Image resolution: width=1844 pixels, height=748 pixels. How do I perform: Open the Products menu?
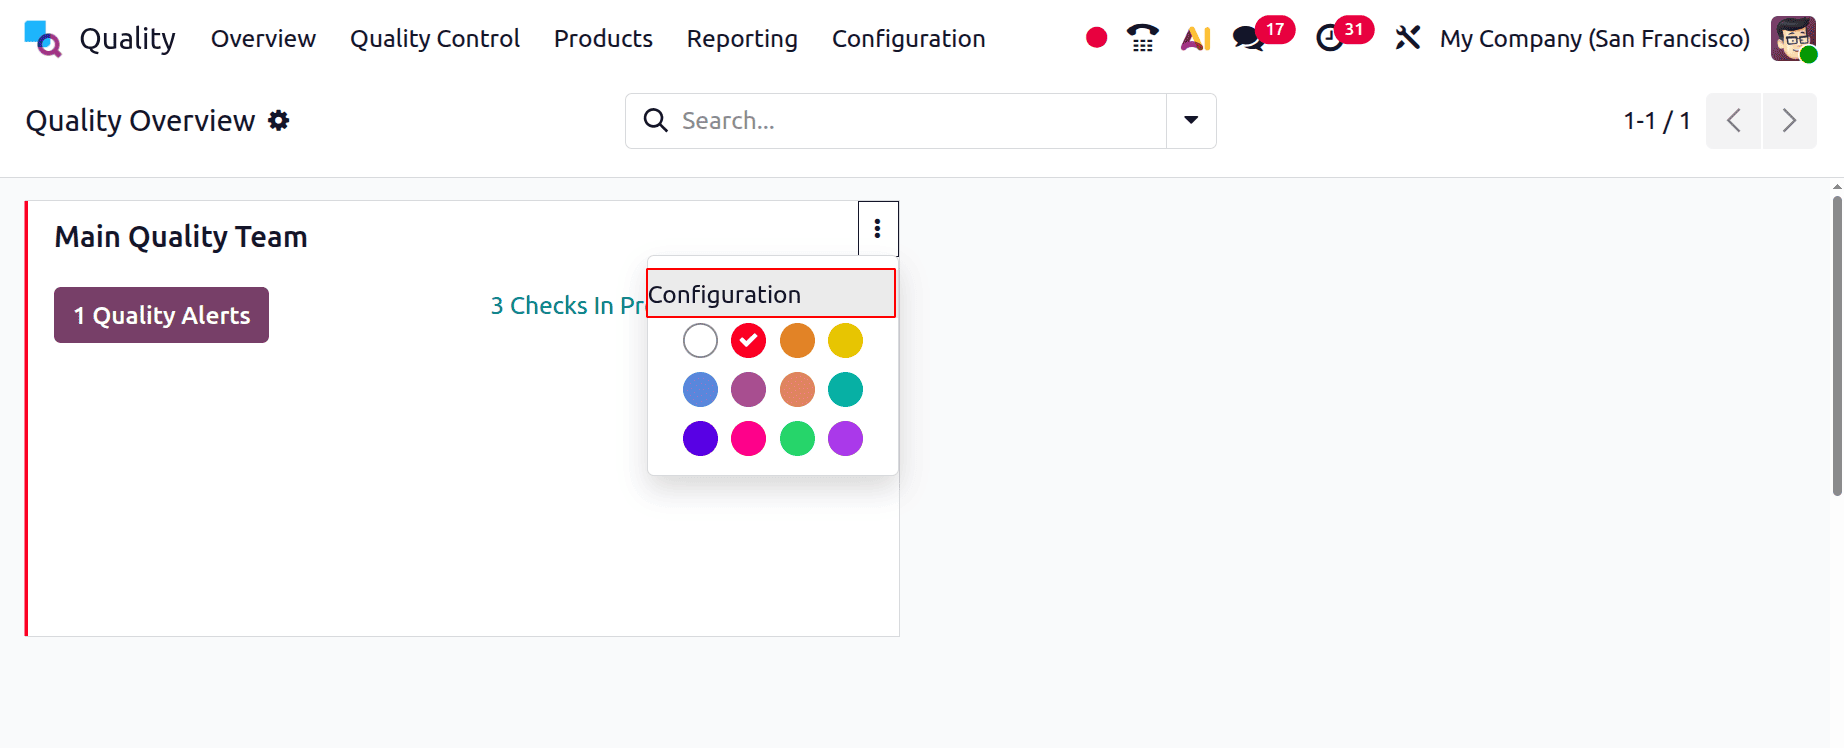pos(603,38)
